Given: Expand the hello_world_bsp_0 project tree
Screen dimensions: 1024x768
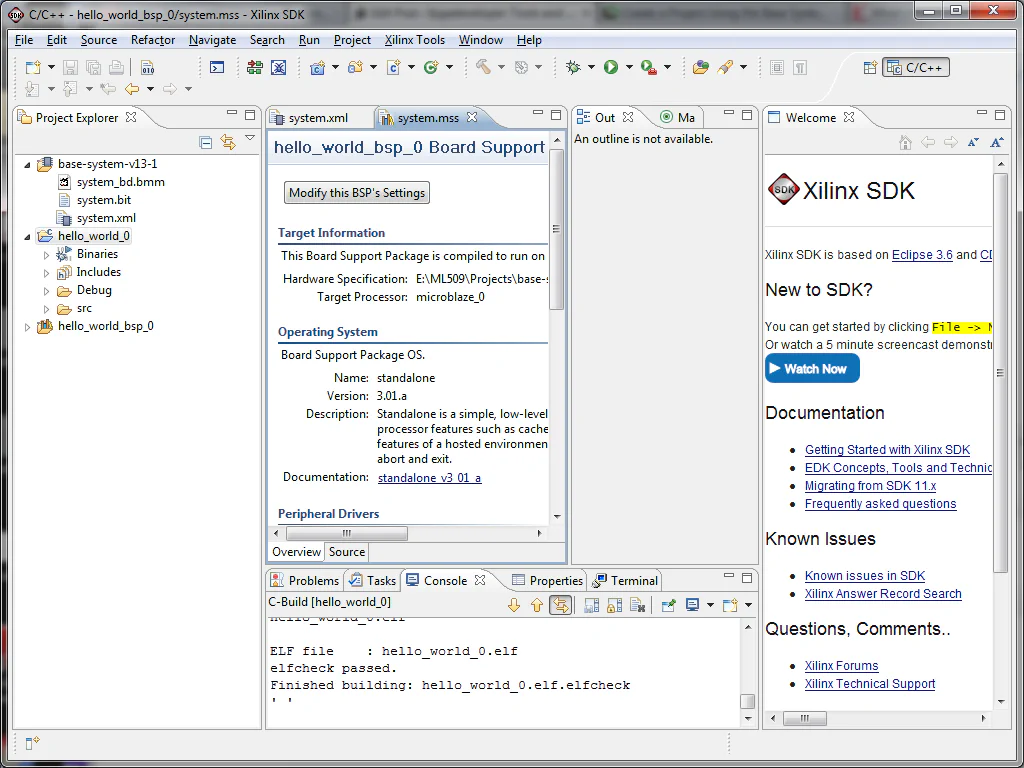Looking at the screenshot, I should 27,327.
